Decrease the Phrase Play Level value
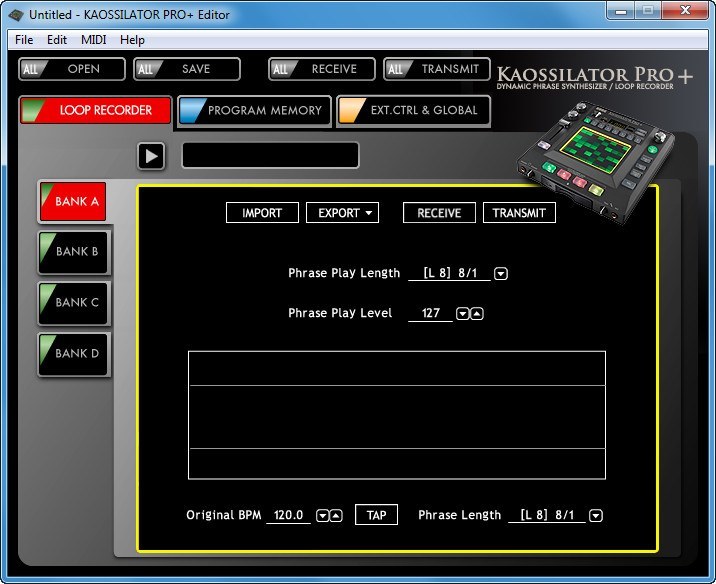The height and width of the screenshot is (584, 716). pyautogui.click(x=463, y=314)
